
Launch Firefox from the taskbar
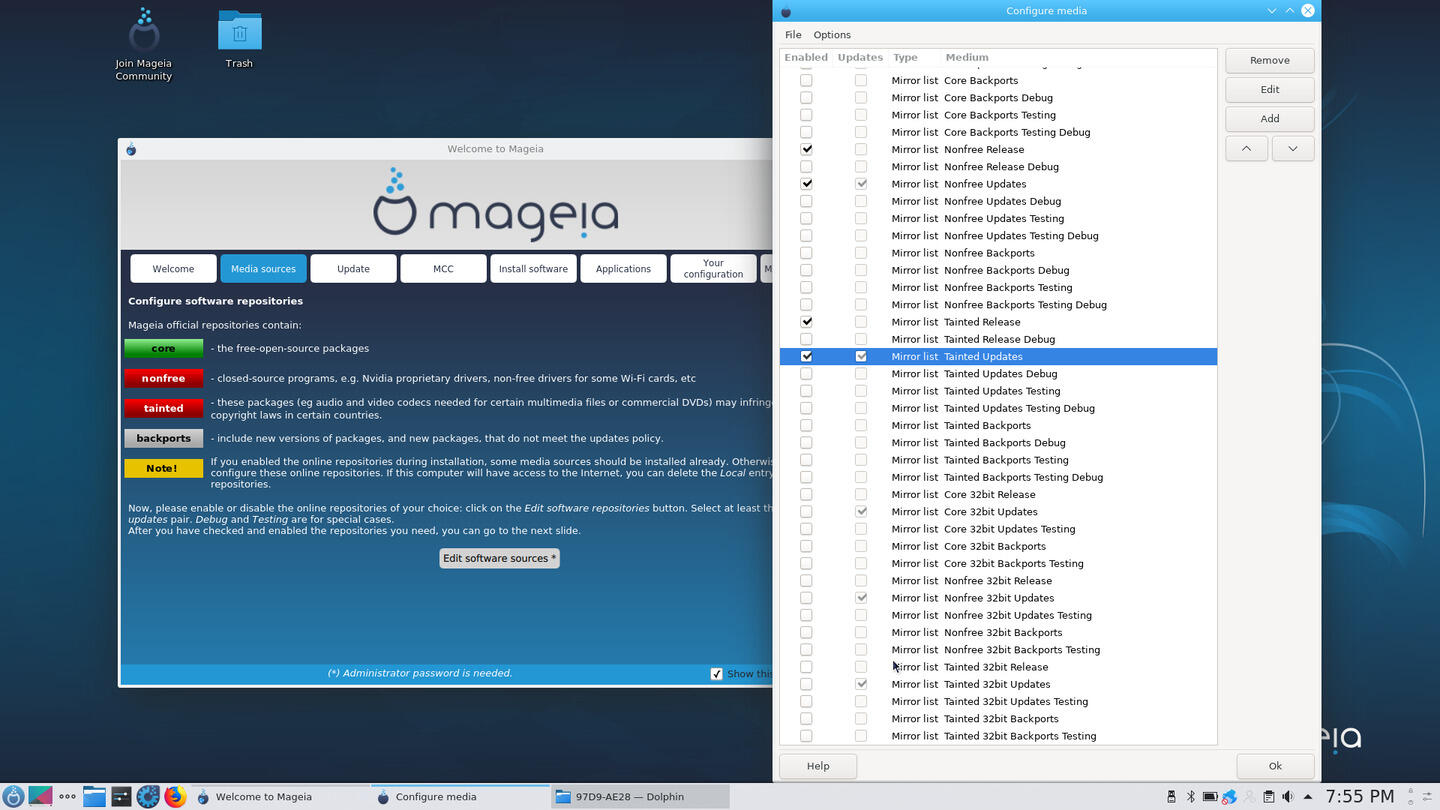point(175,797)
